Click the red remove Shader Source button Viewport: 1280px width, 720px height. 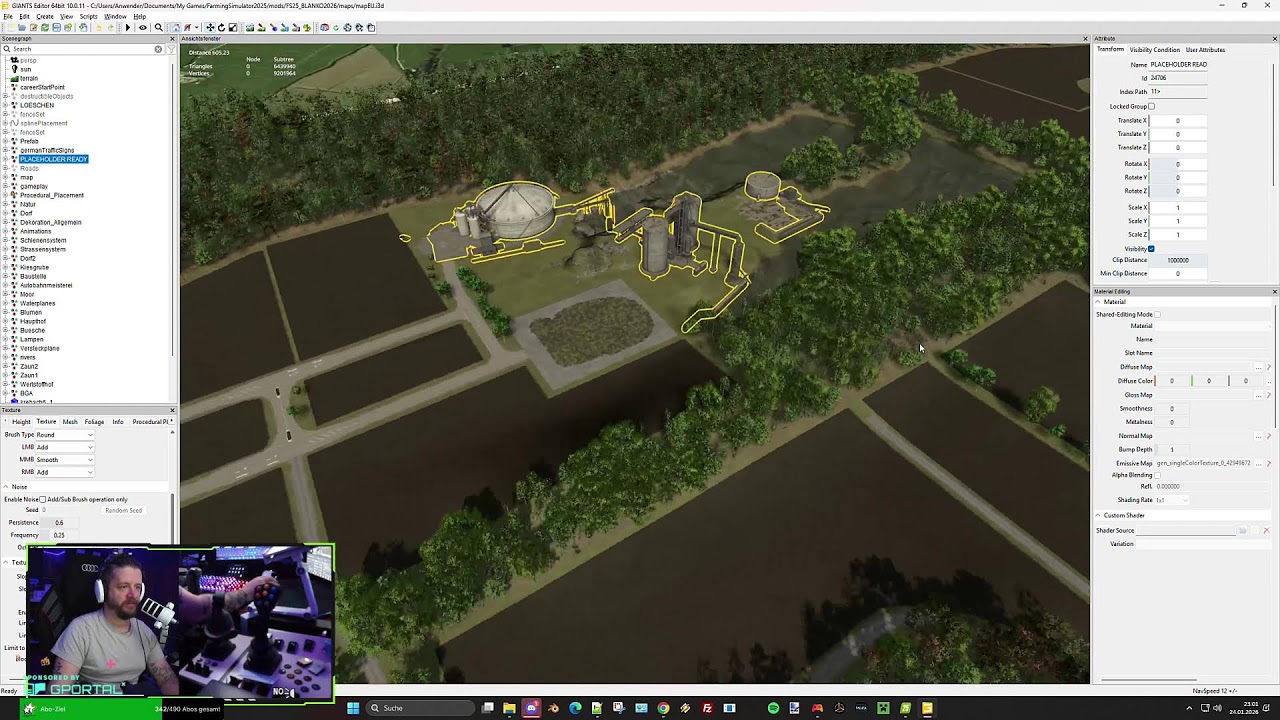[1266, 530]
